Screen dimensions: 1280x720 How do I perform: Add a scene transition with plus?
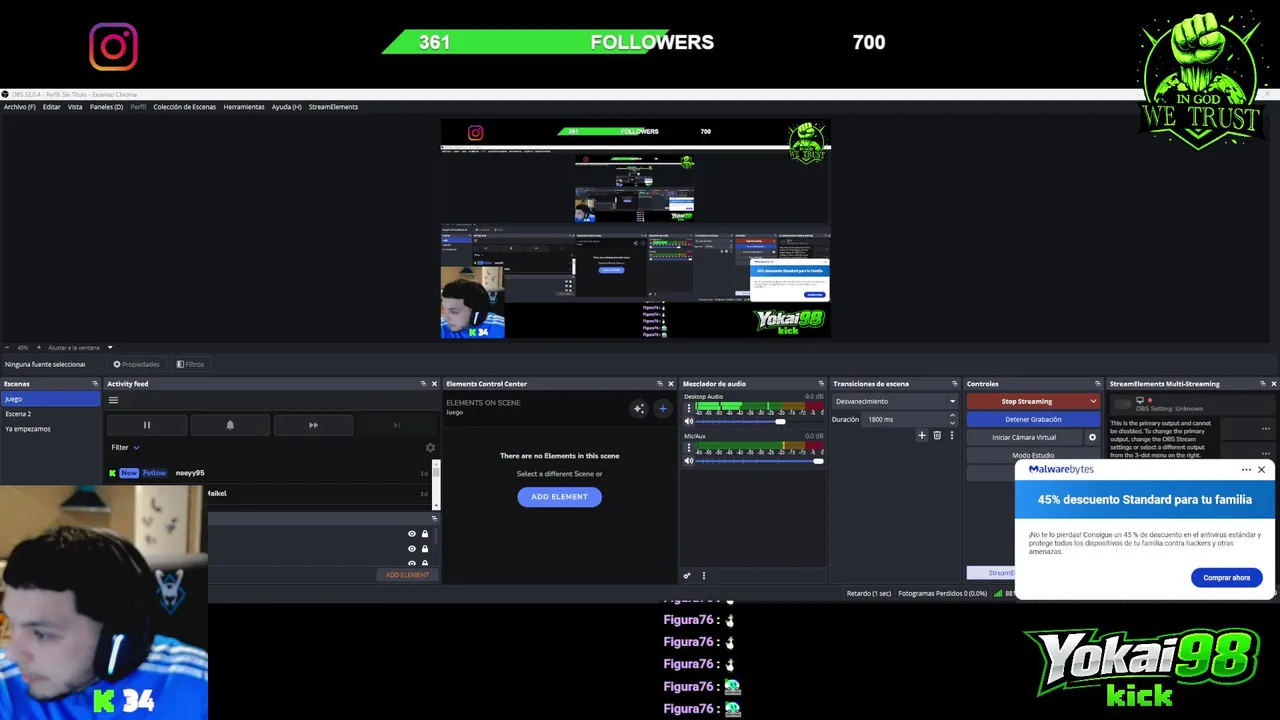click(x=922, y=435)
